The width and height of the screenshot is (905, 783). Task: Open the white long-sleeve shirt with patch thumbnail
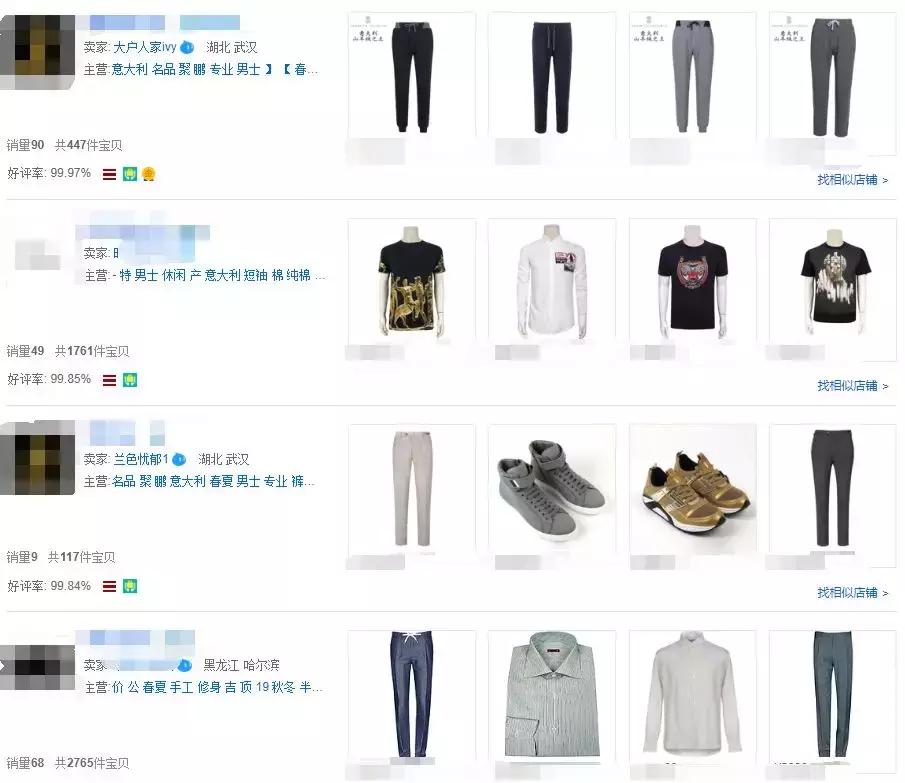pyautogui.click(x=552, y=282)
